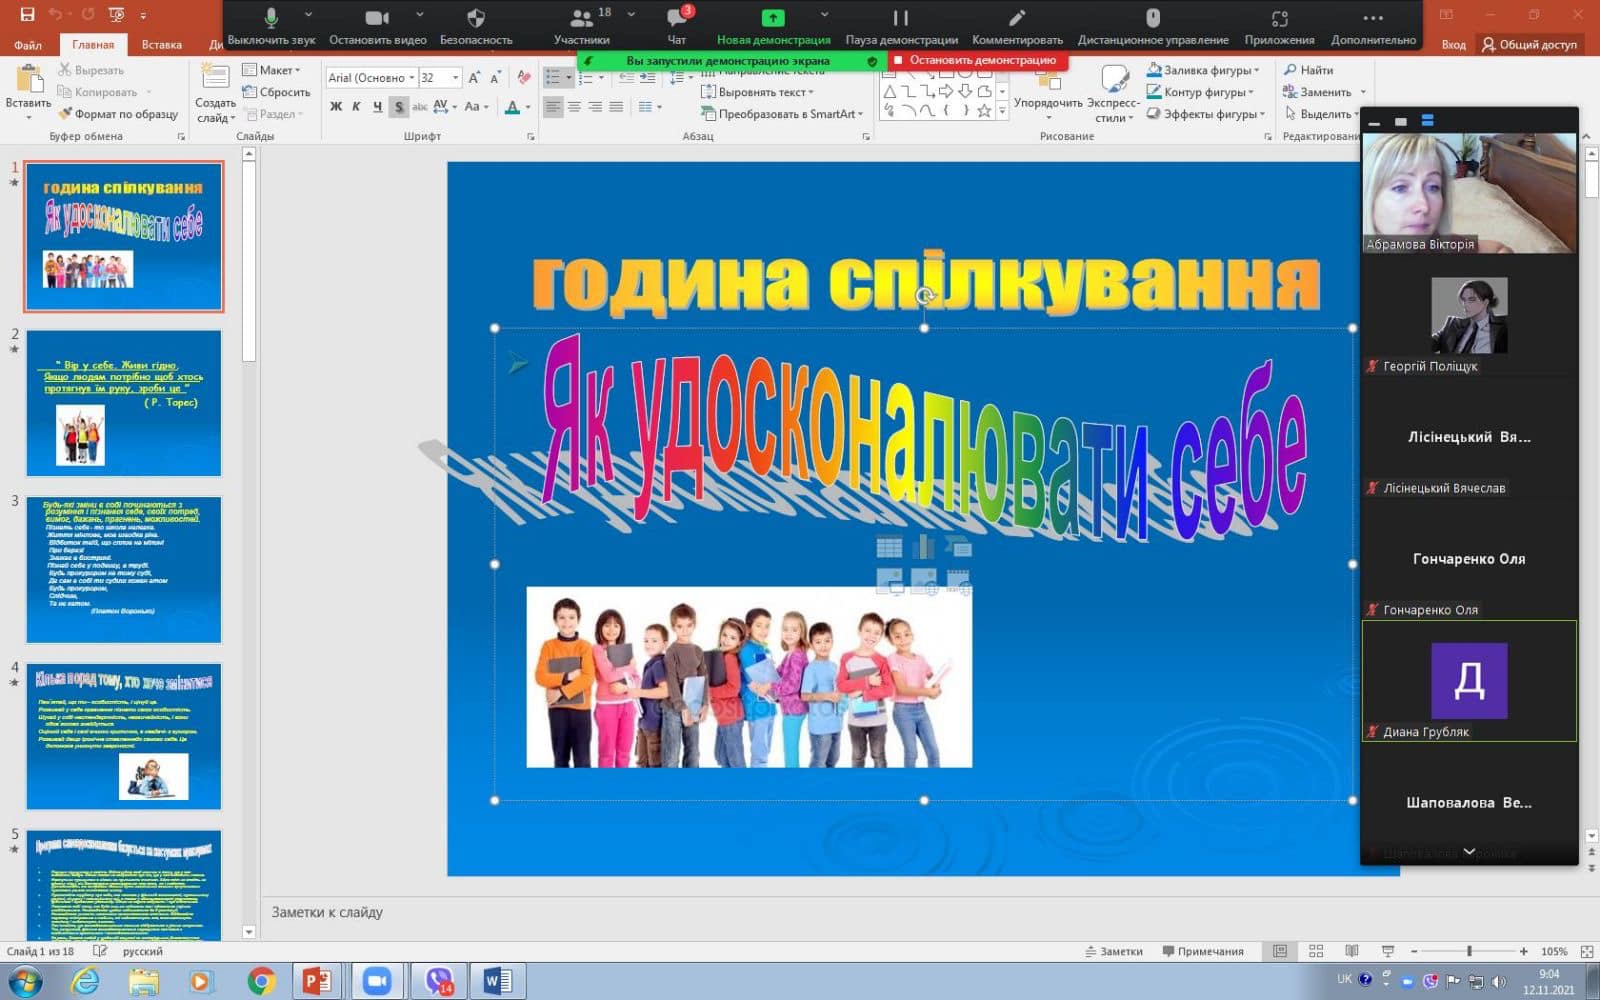Viewport: 1600px width, 1000px height.
Task: Open Zoom Security (Безопасность) options
Action: click(476, 26)
